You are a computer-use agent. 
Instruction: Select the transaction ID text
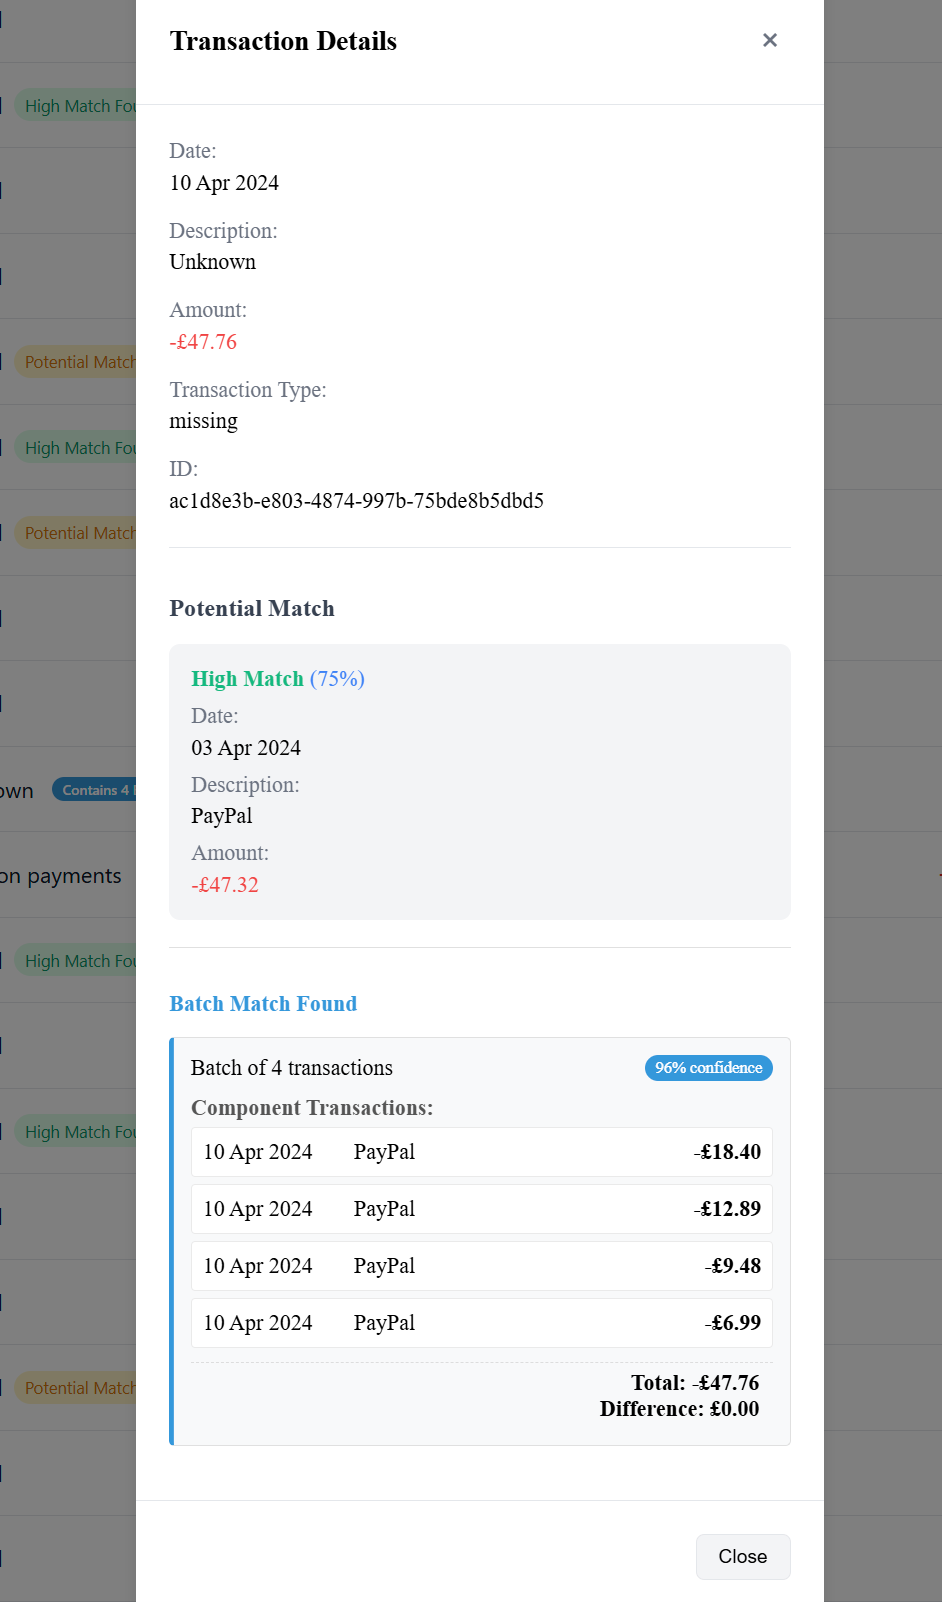pyautogui.click(x=356, y=500)
